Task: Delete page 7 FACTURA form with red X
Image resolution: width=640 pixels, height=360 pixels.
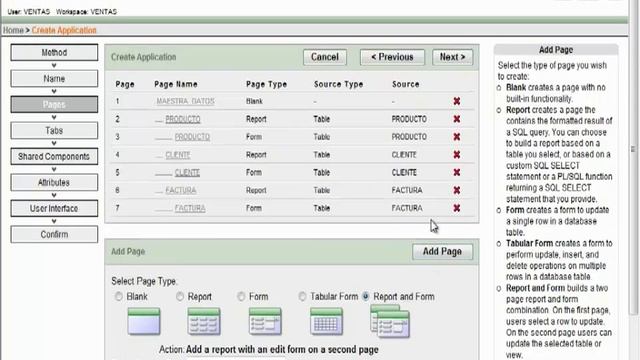Action: [x=457, y=208]
